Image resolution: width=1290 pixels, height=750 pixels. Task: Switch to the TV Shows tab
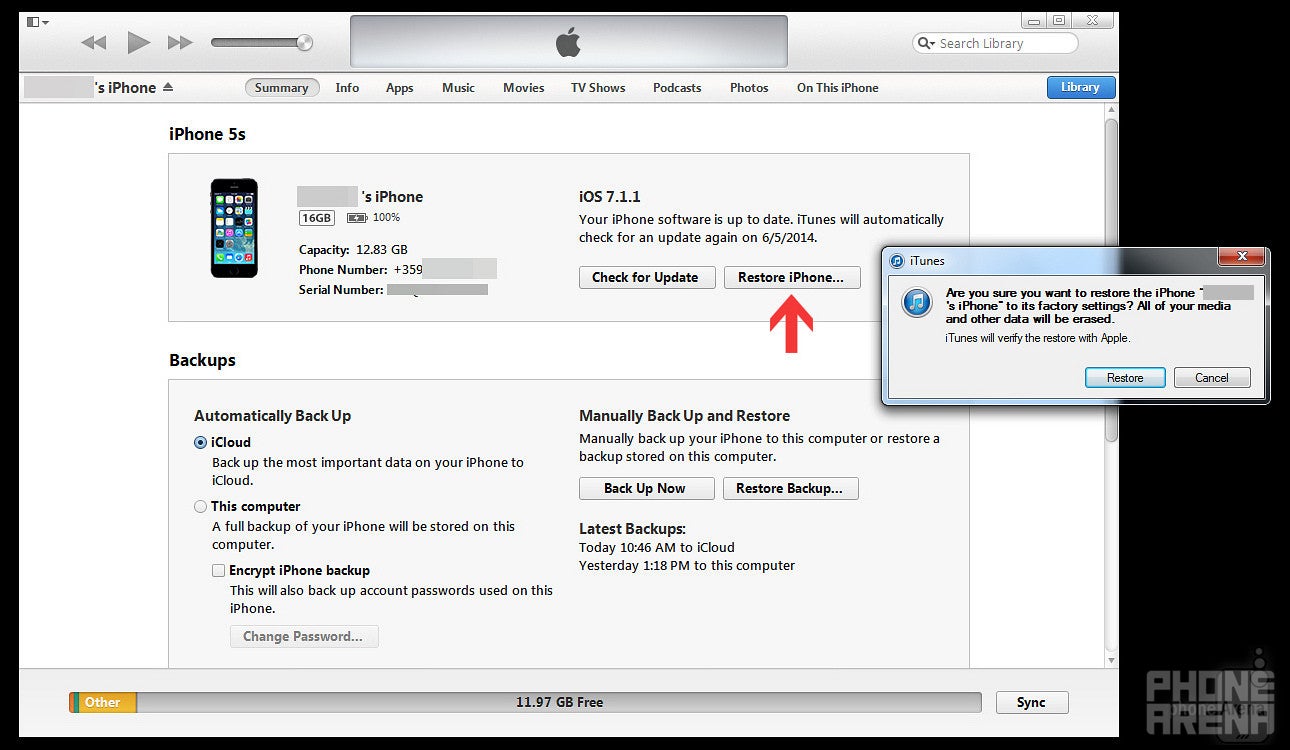(598, 88)
